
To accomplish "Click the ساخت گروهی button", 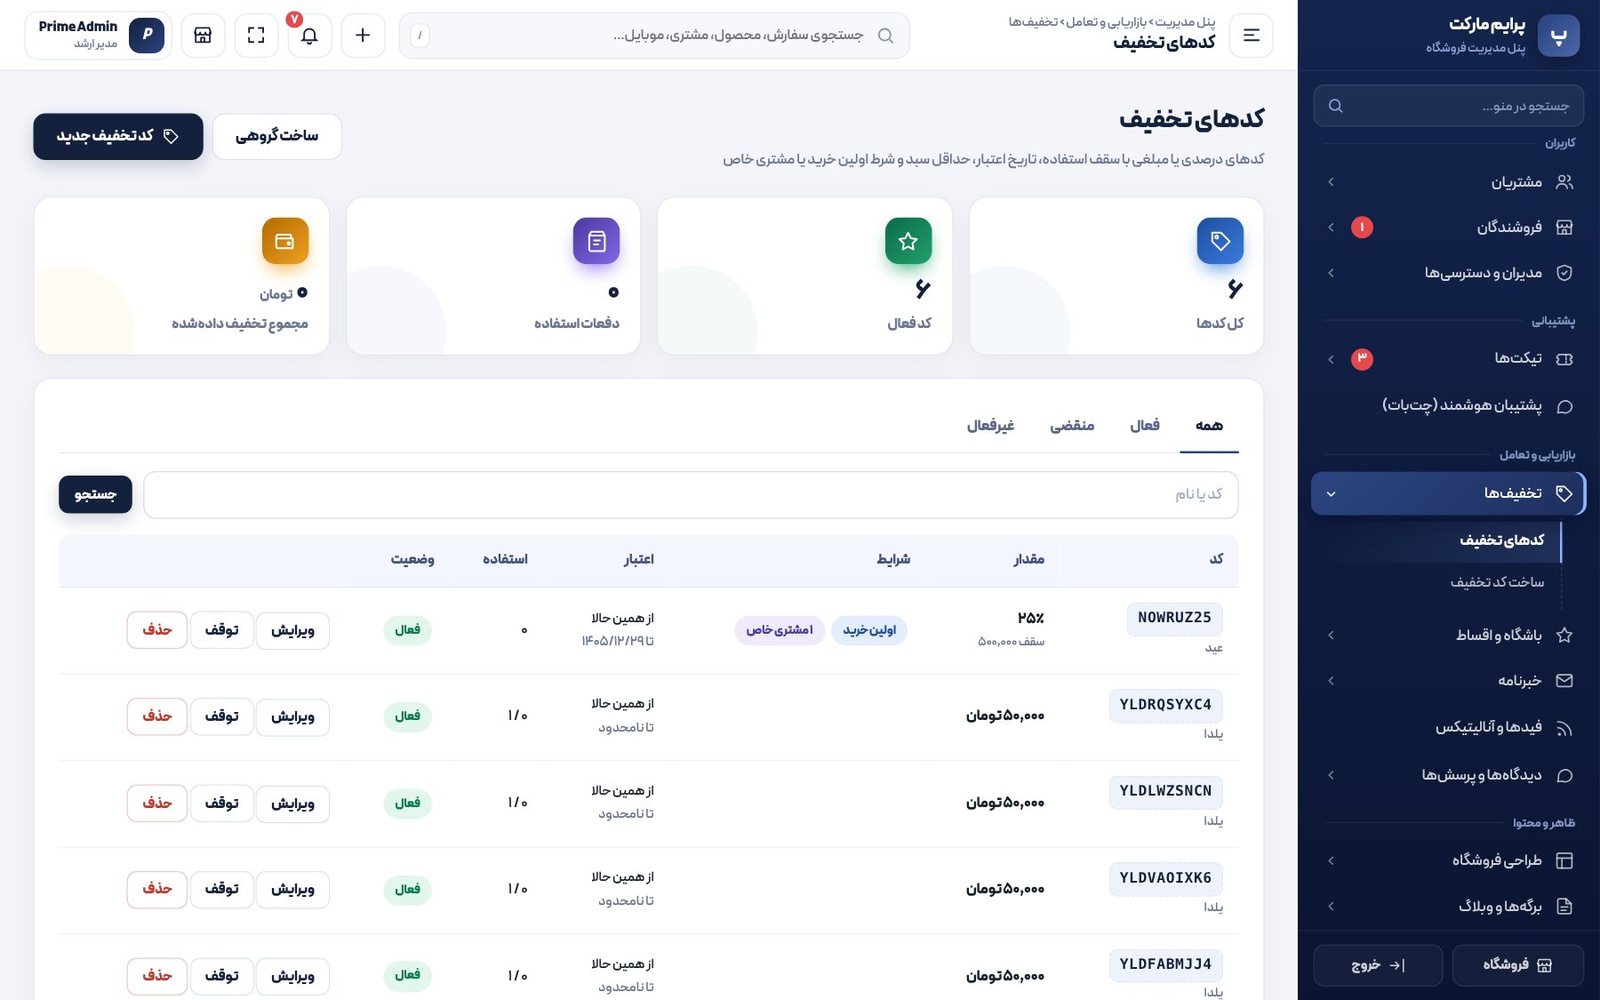I will point(277,136).
